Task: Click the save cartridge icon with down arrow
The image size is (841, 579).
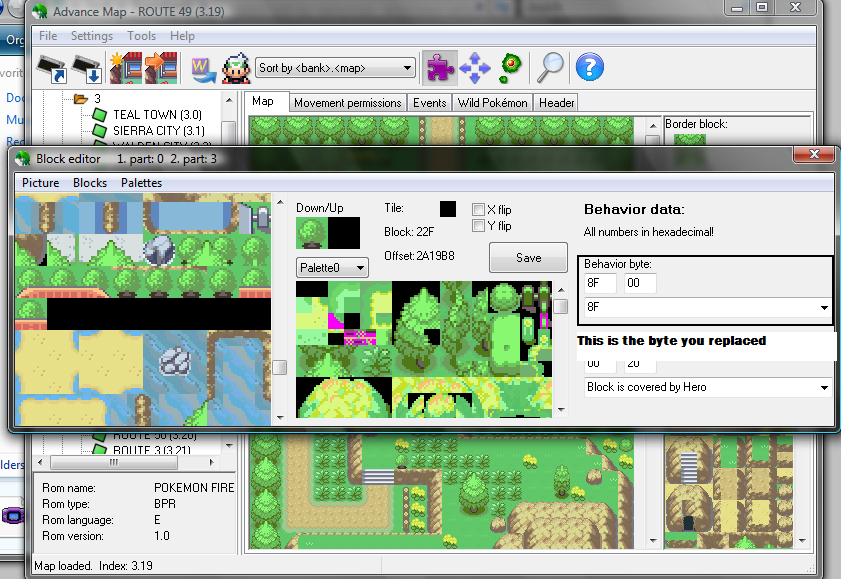Action: pyautogui.click(x=87, y=68)
